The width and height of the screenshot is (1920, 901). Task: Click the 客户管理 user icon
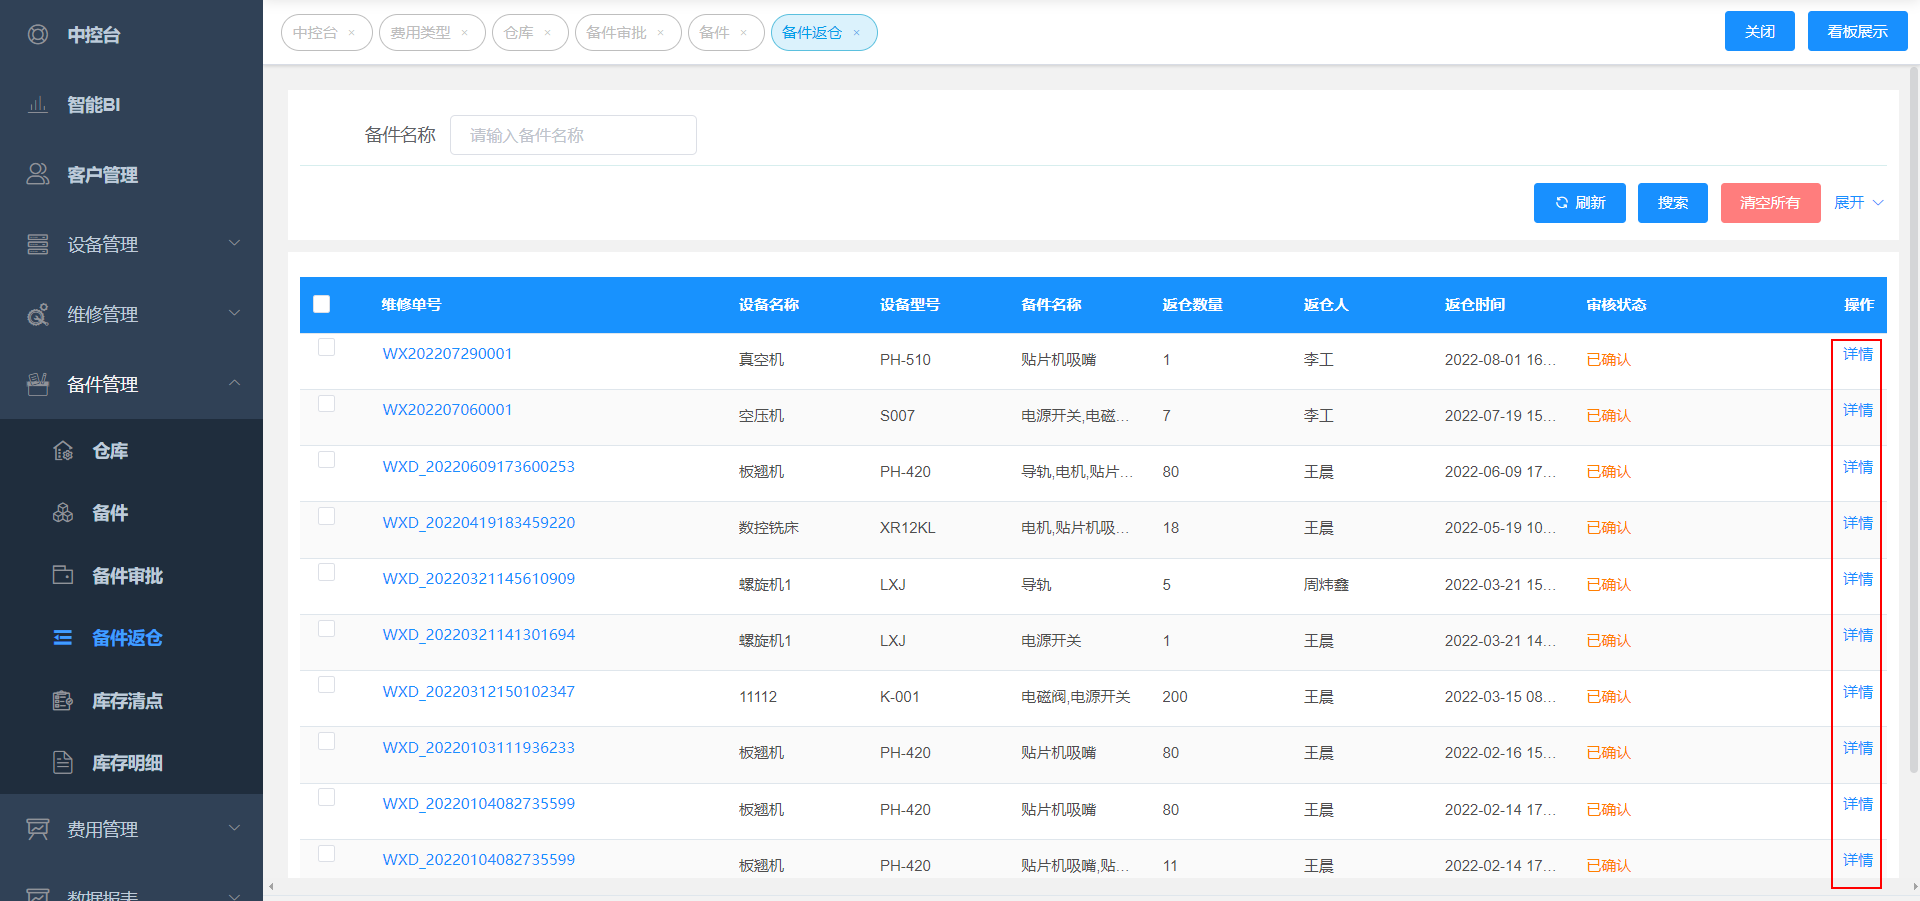(x=38, y=174)
